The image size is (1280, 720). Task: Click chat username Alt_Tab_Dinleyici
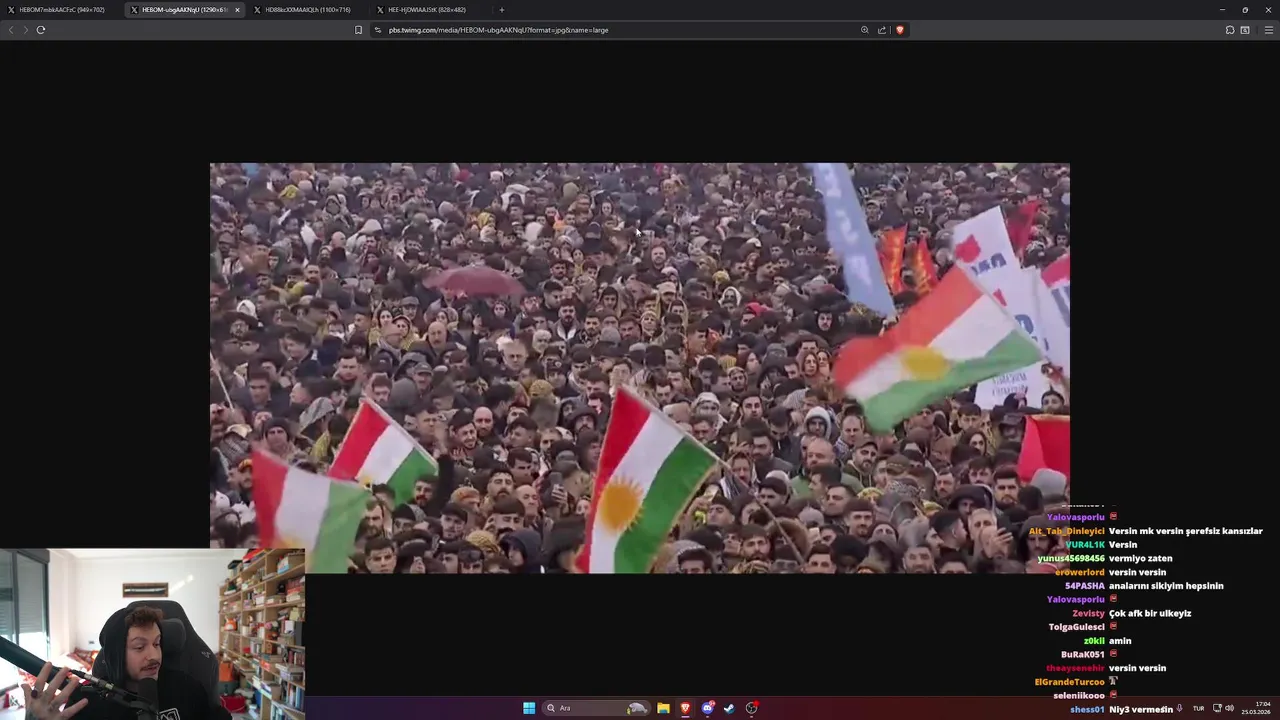1066,531
